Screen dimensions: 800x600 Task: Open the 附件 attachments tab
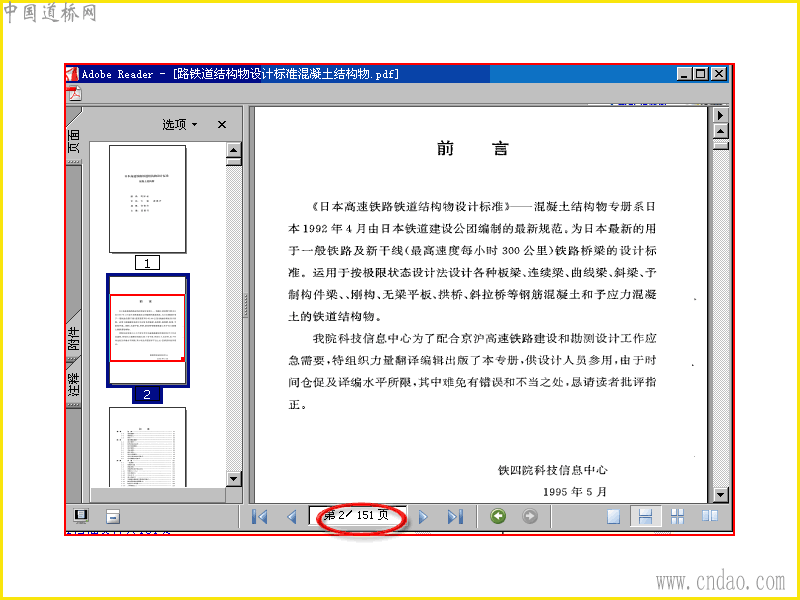[74, 338]
